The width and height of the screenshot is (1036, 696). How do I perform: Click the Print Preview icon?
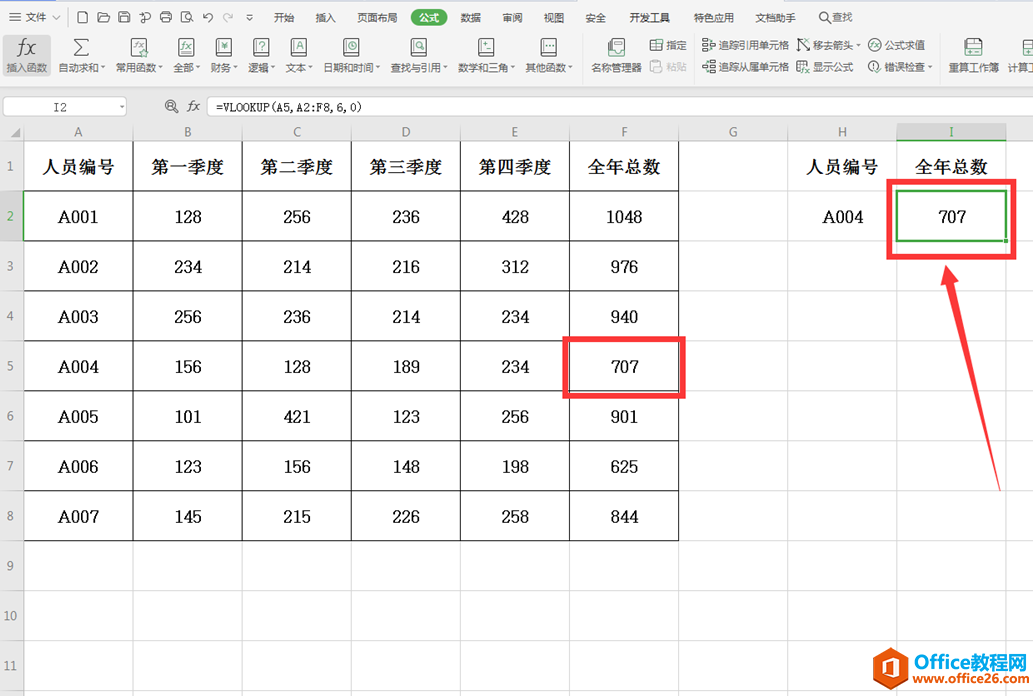point(187,17)
